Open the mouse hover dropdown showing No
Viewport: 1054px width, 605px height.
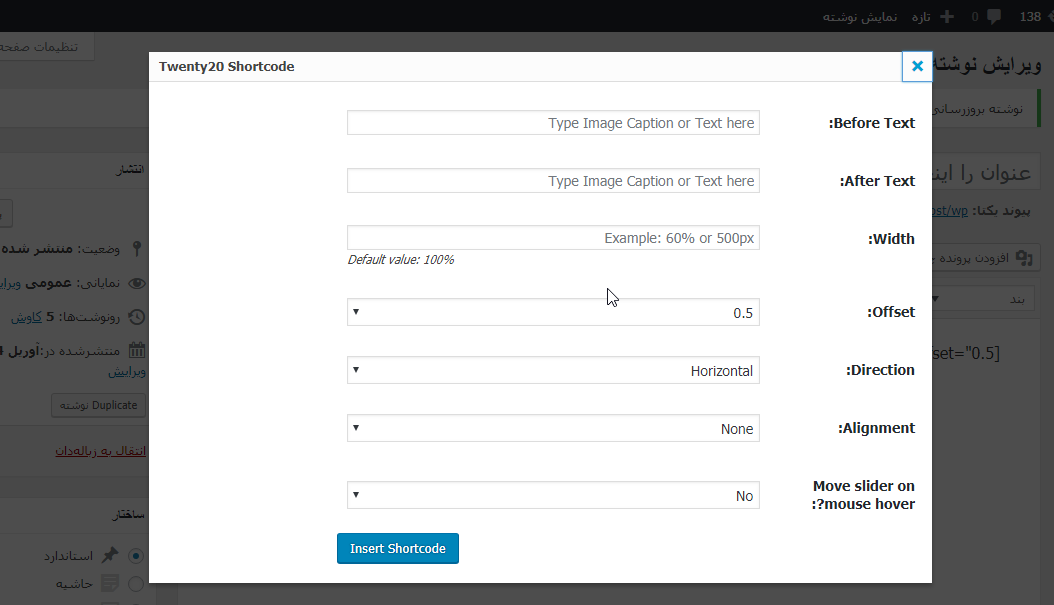coord(553,495)
